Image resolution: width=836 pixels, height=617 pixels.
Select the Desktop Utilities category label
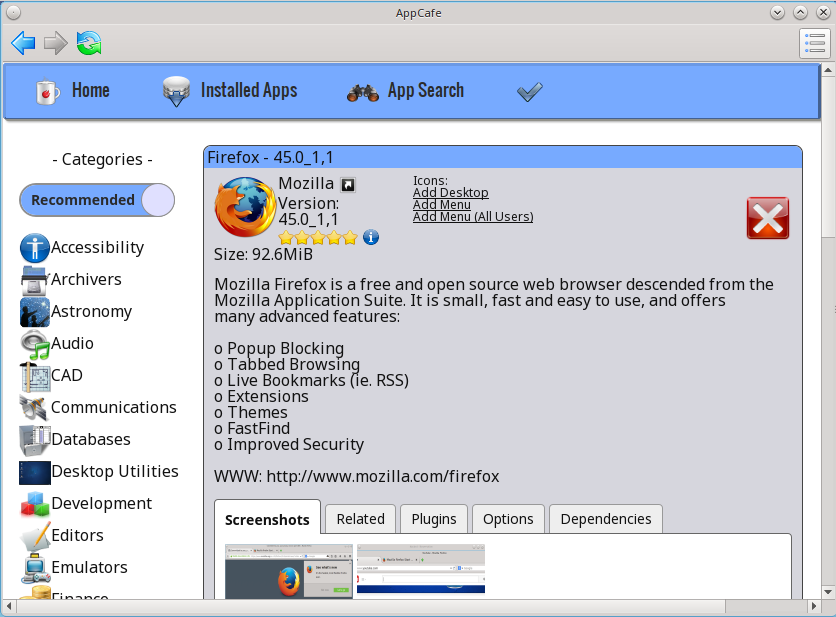coord(115,471)
